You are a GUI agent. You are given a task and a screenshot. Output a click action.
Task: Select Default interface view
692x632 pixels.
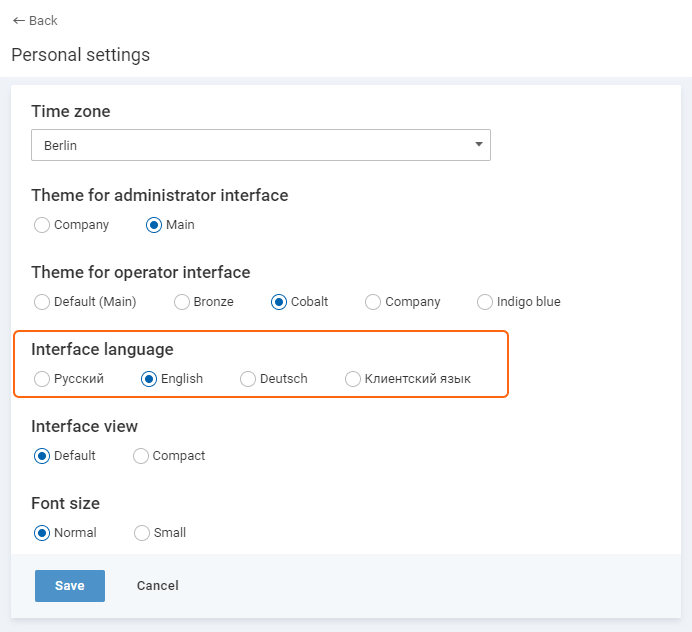41,456
